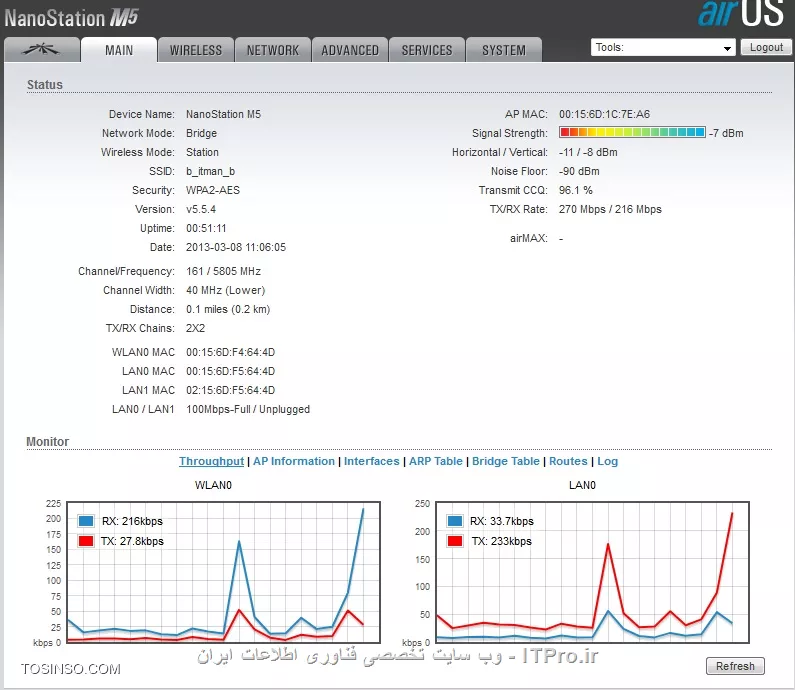Click the Channel Width value 40 MHz (Lower)
The height and width of the screenshot is (690, 795).
pos(226,290)
